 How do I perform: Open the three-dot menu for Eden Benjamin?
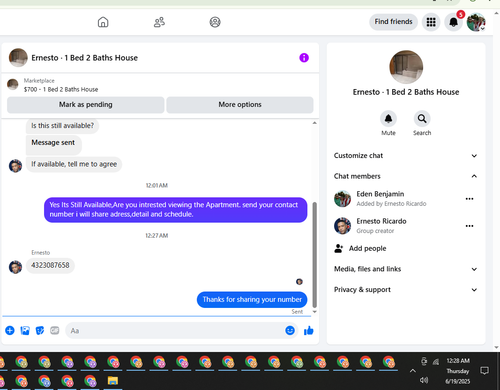pos(469,199)
